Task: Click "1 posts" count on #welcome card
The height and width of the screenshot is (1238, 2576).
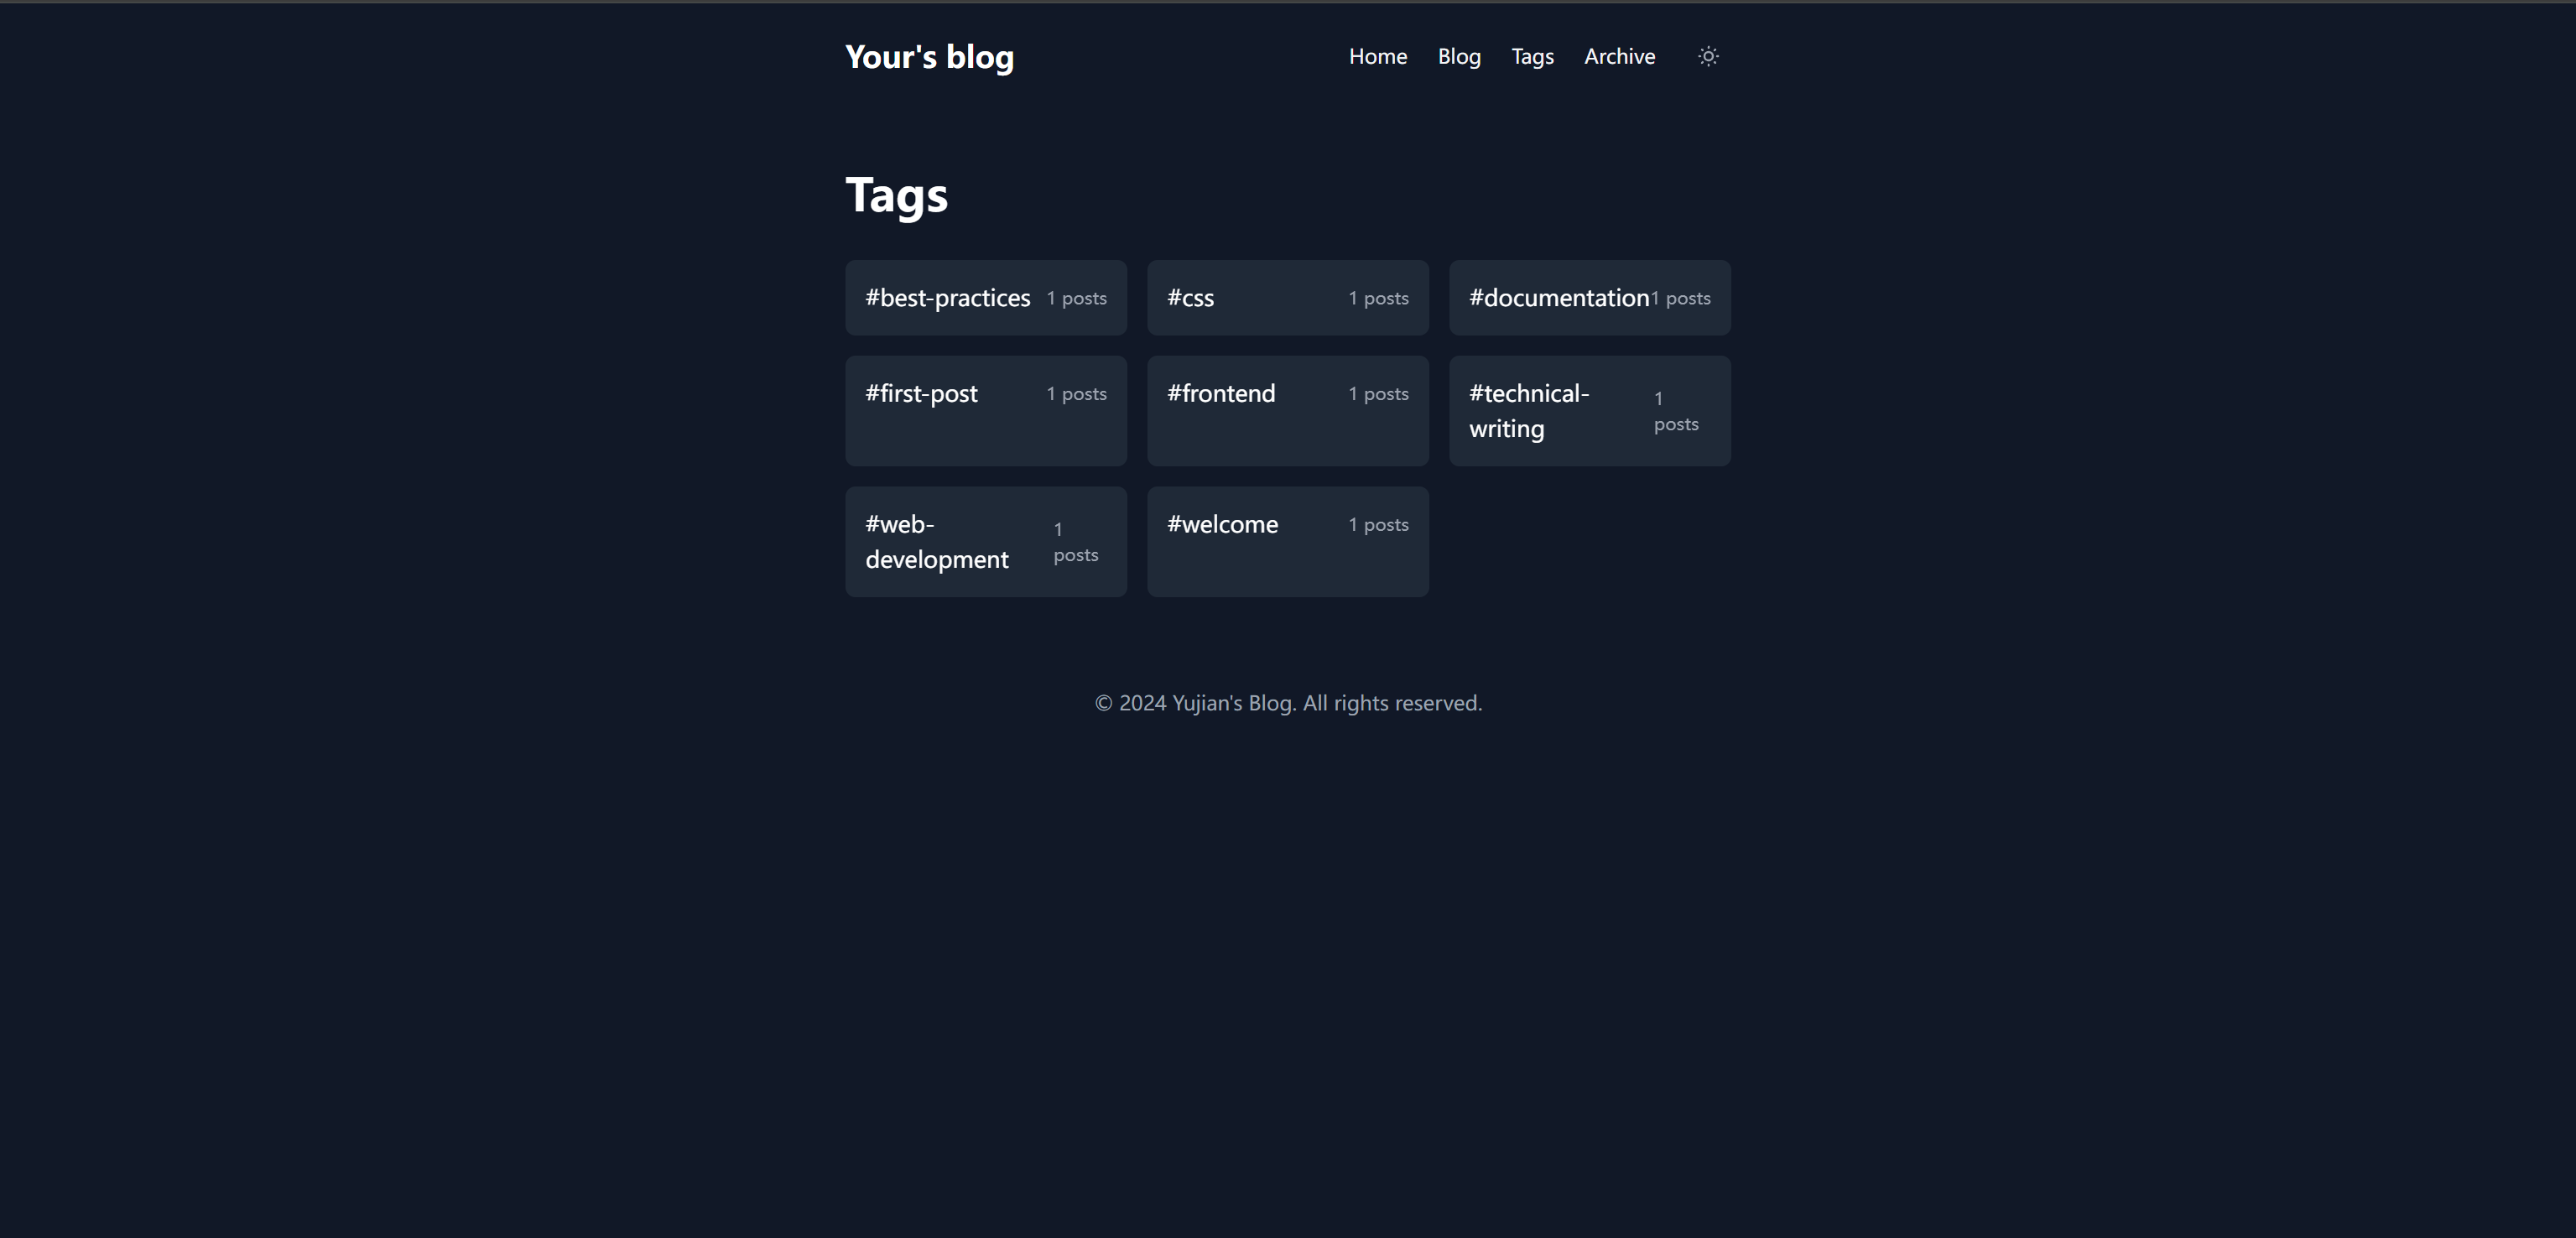Action: (1378, 525)
